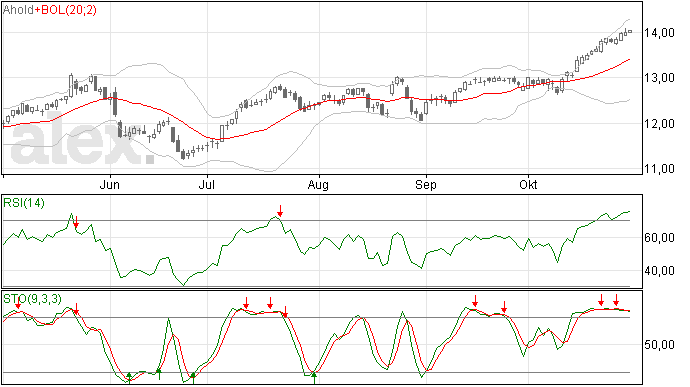Select the 40,00 RSI axis label
Viewport: 690px width, 387px height.
(659, 271)
